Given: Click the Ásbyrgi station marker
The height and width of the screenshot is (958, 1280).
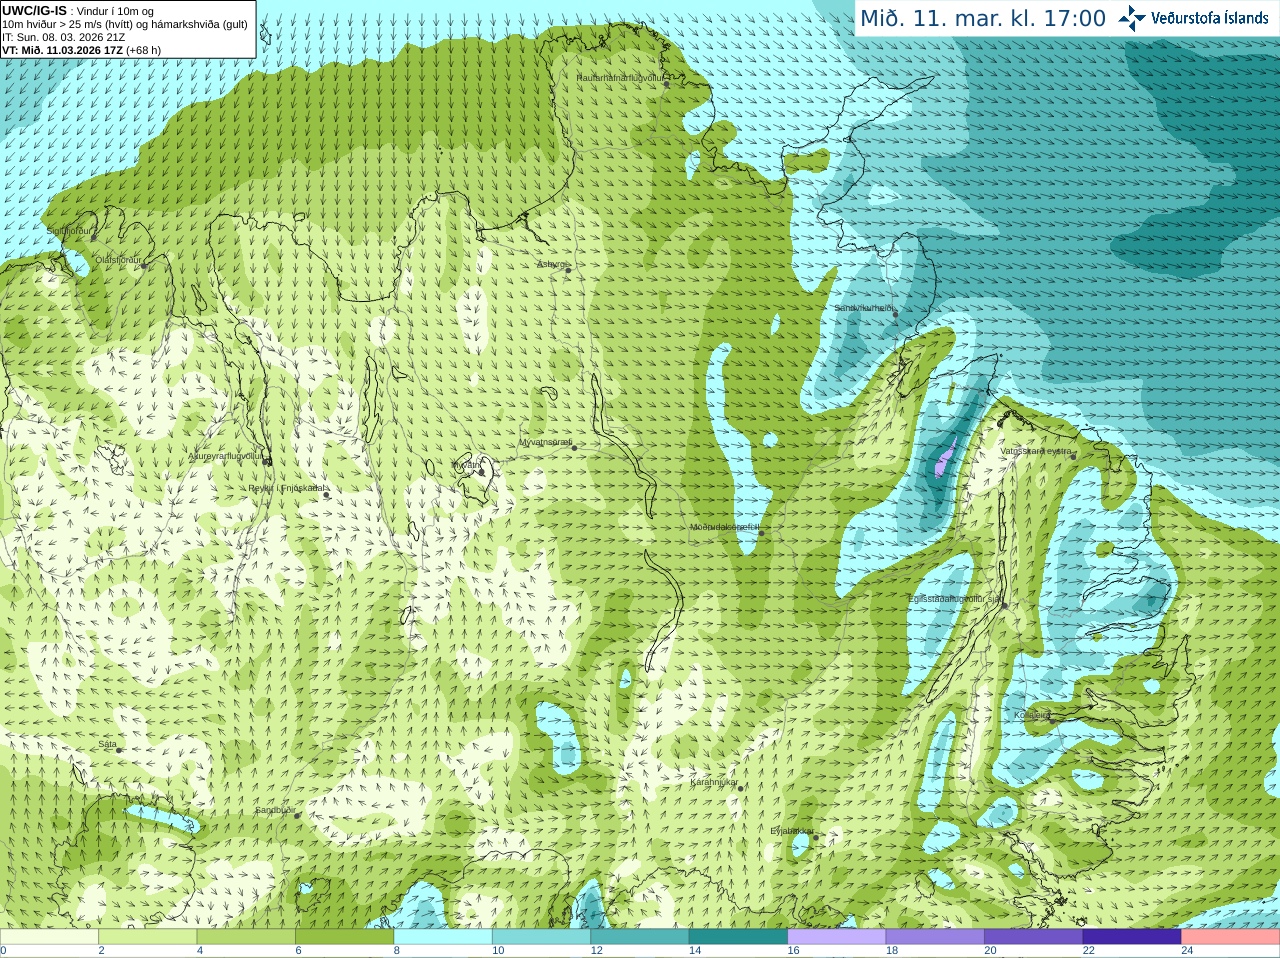Looking at the screenshot, I should (567, 269).
